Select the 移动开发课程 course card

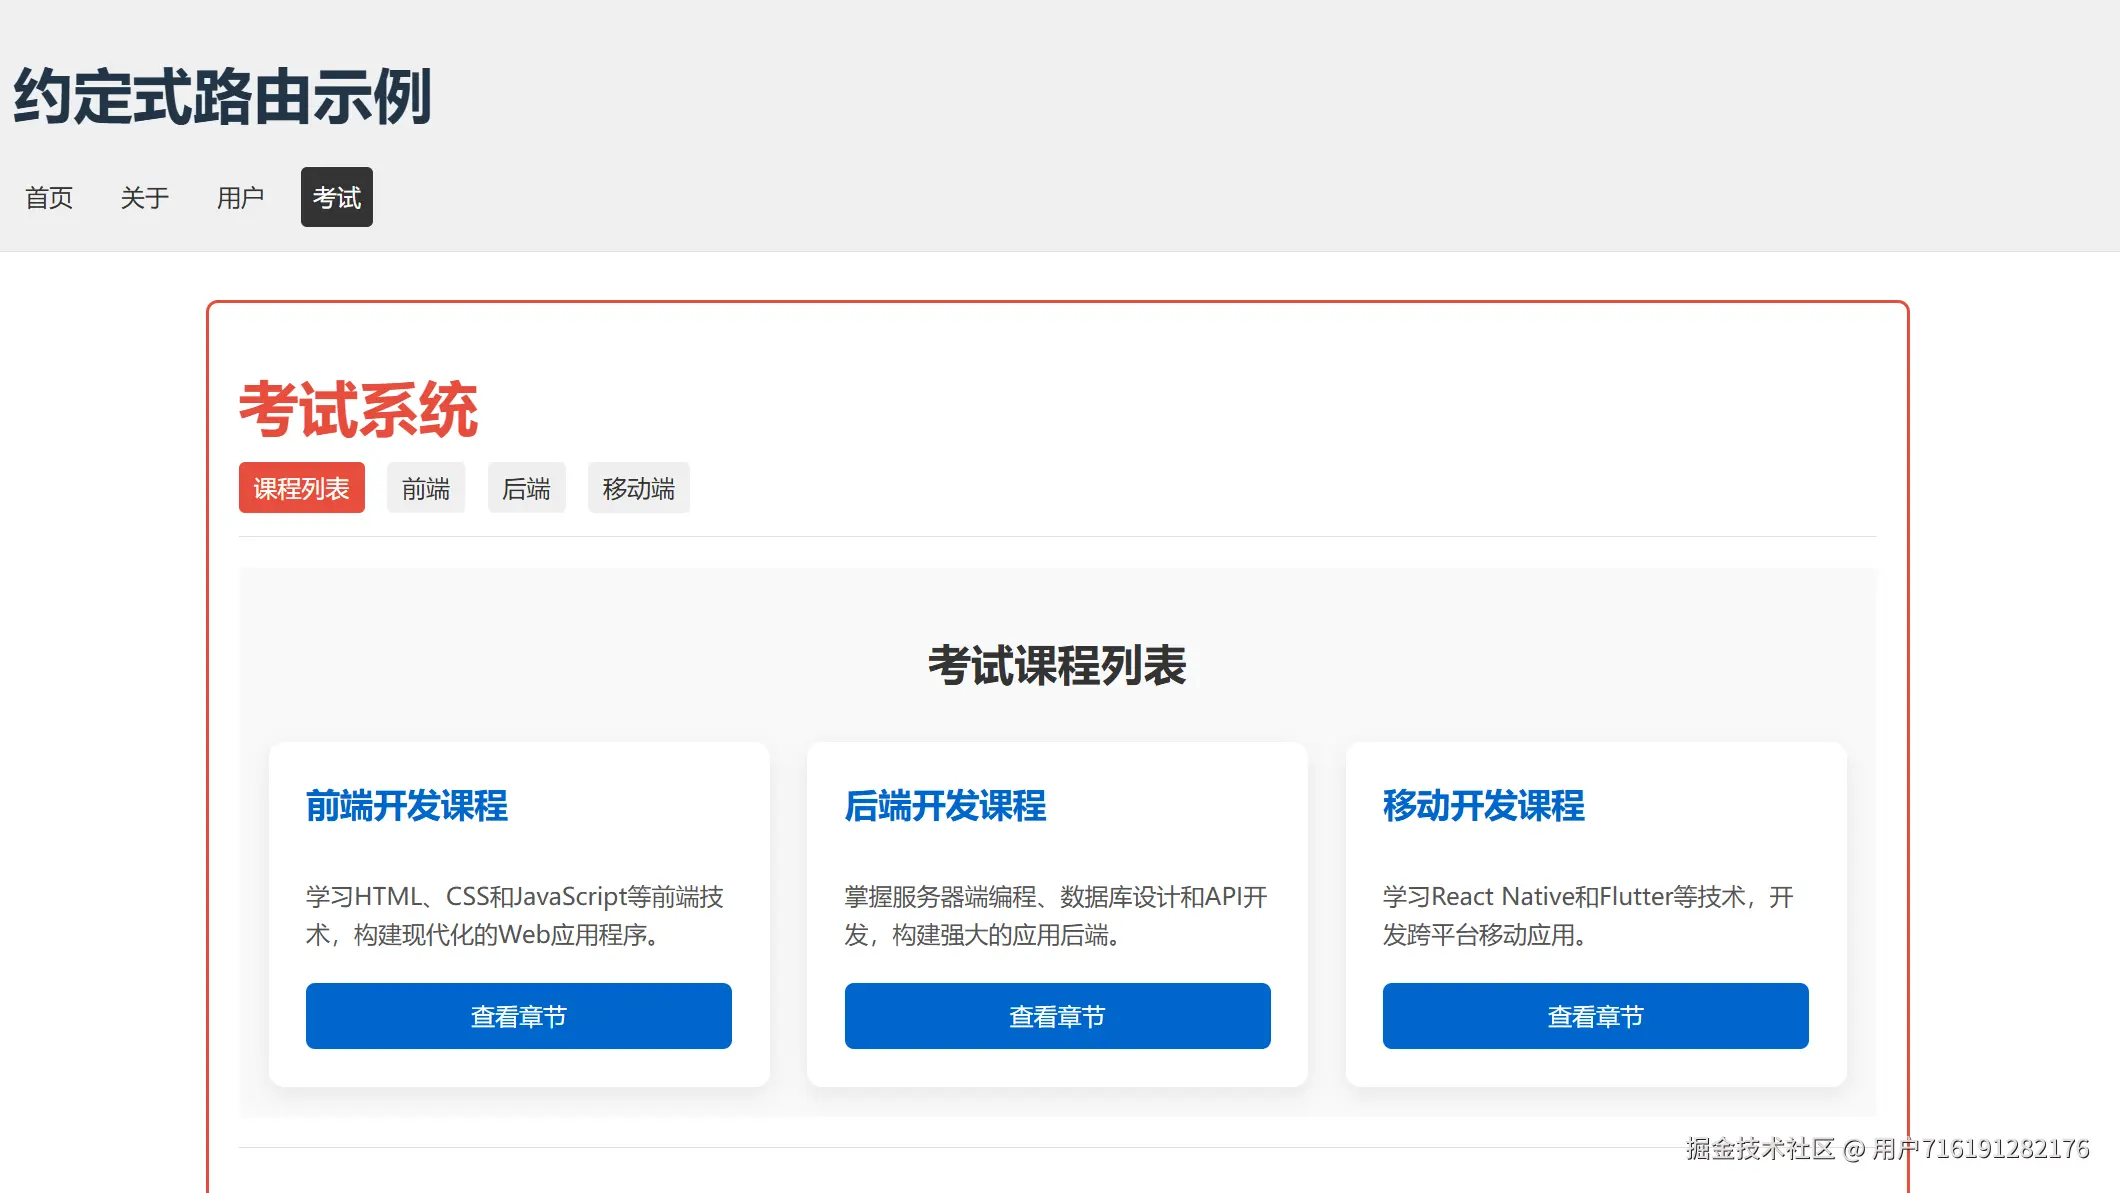click(1594, 912)
